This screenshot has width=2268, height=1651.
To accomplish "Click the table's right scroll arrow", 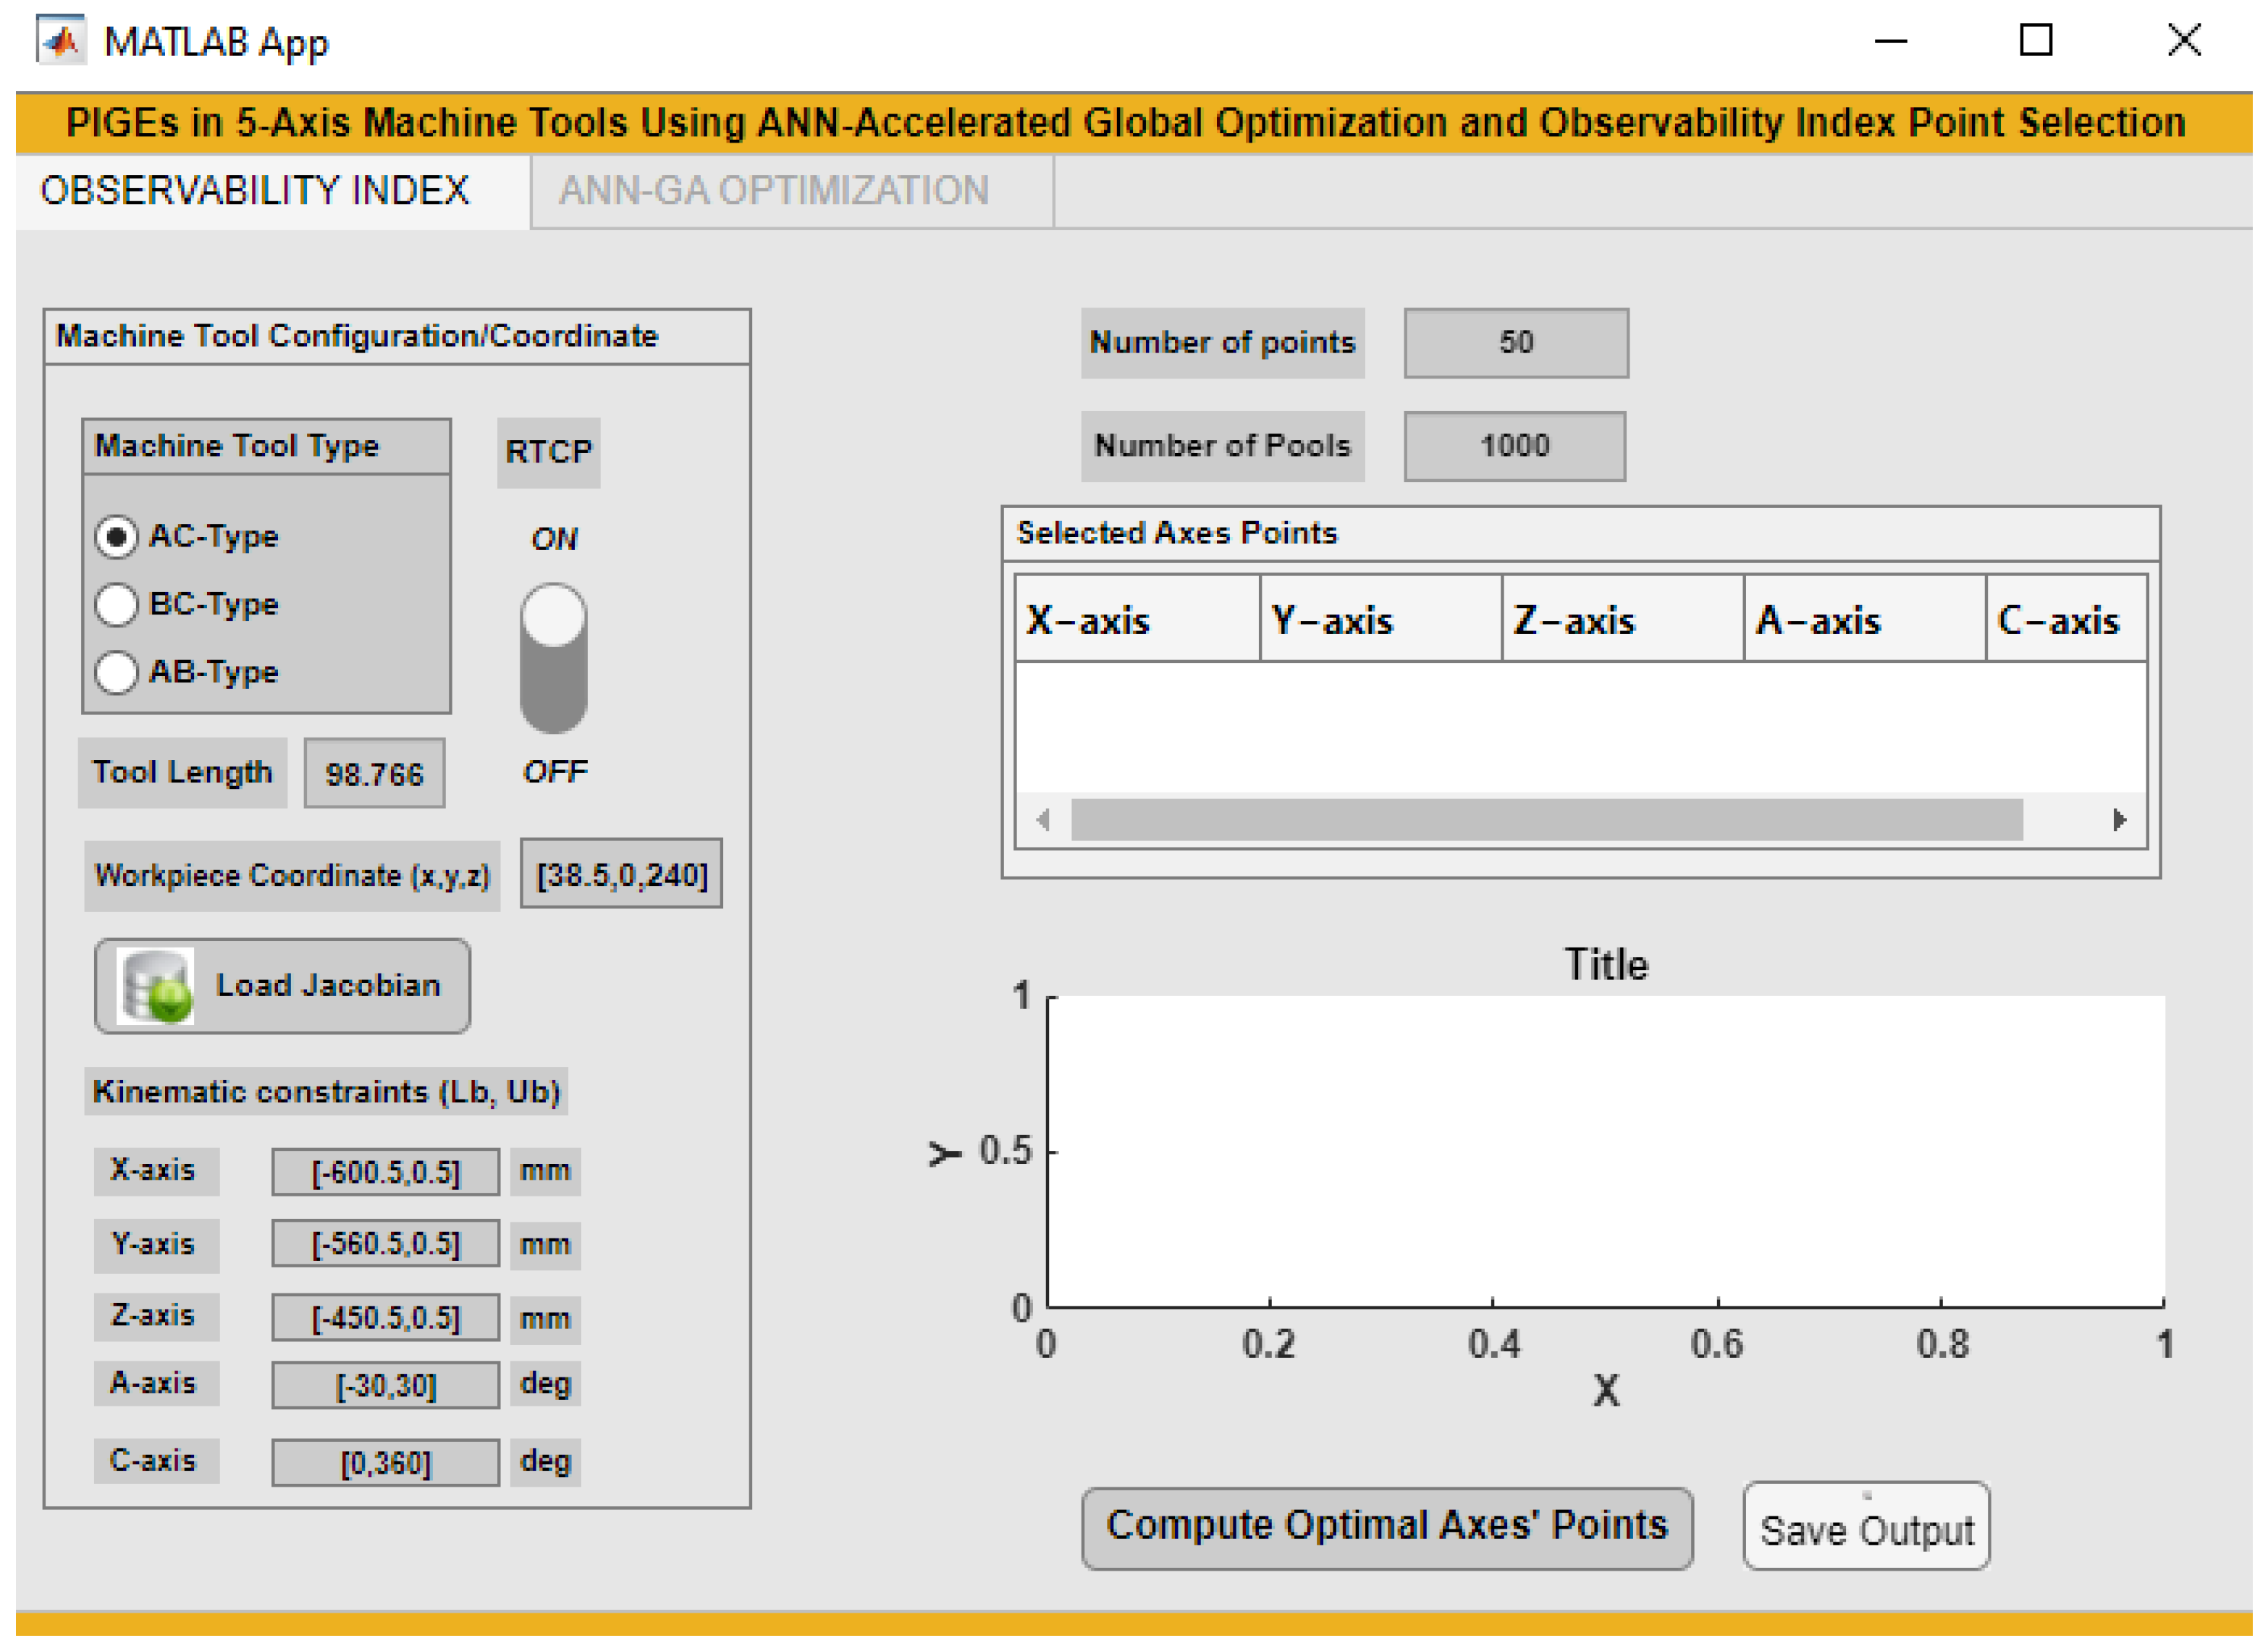I will [x=2119, y=821].
